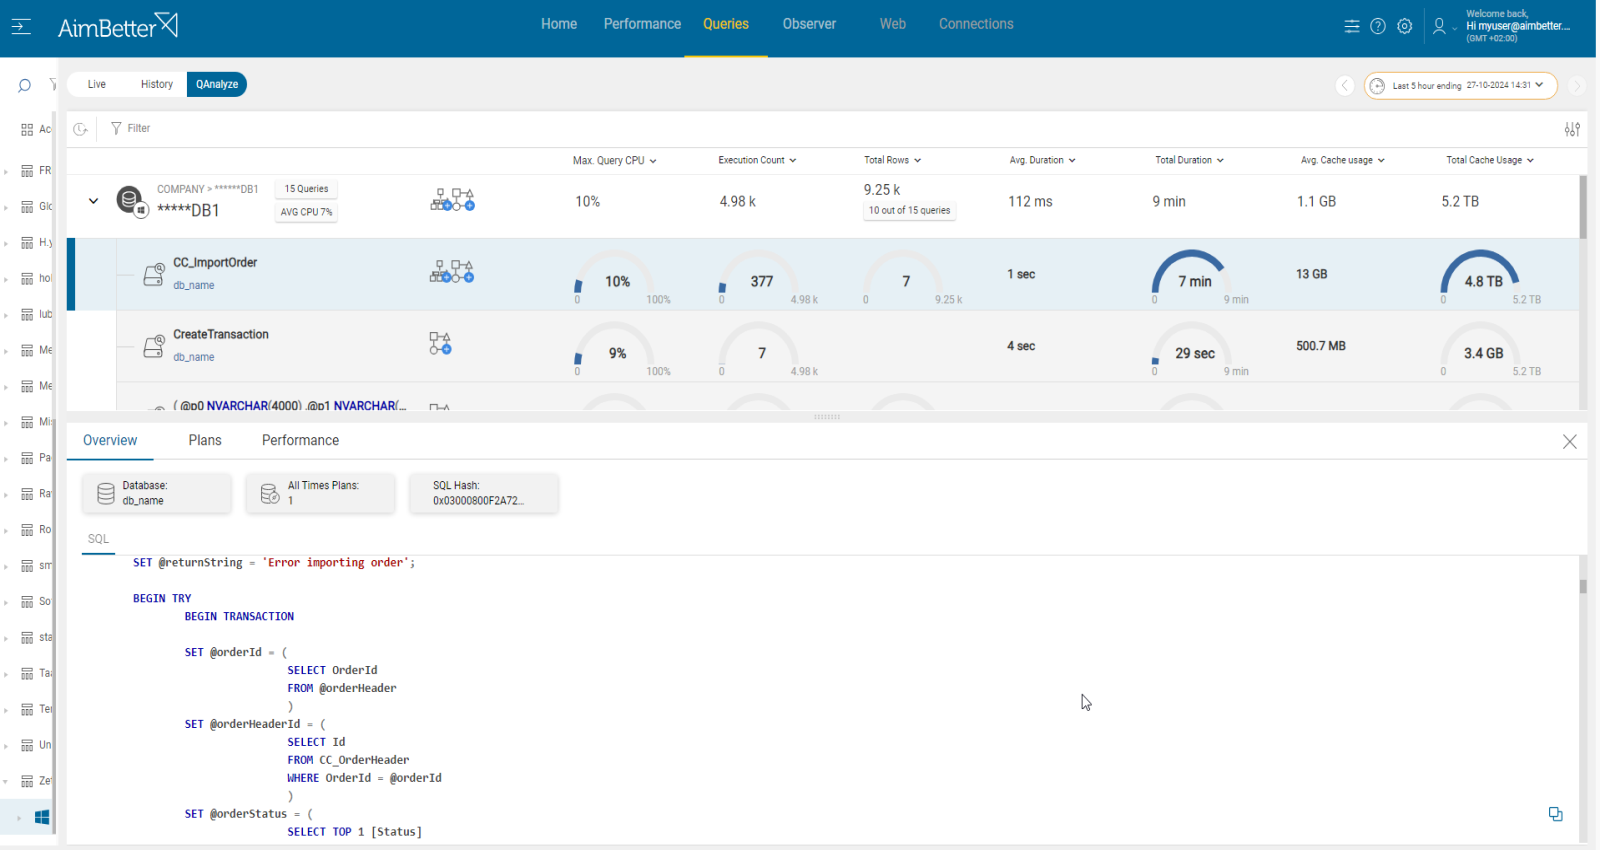Sort by Total Rows column
The height and width of the screenshot is (850, 1600).
click(x=892, y=160)
